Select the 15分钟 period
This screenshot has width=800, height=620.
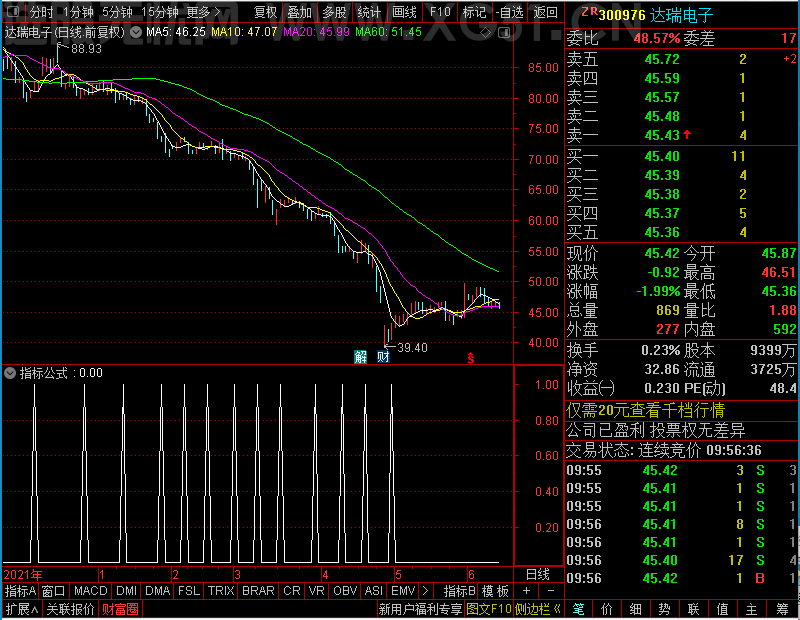pos(159,12)
